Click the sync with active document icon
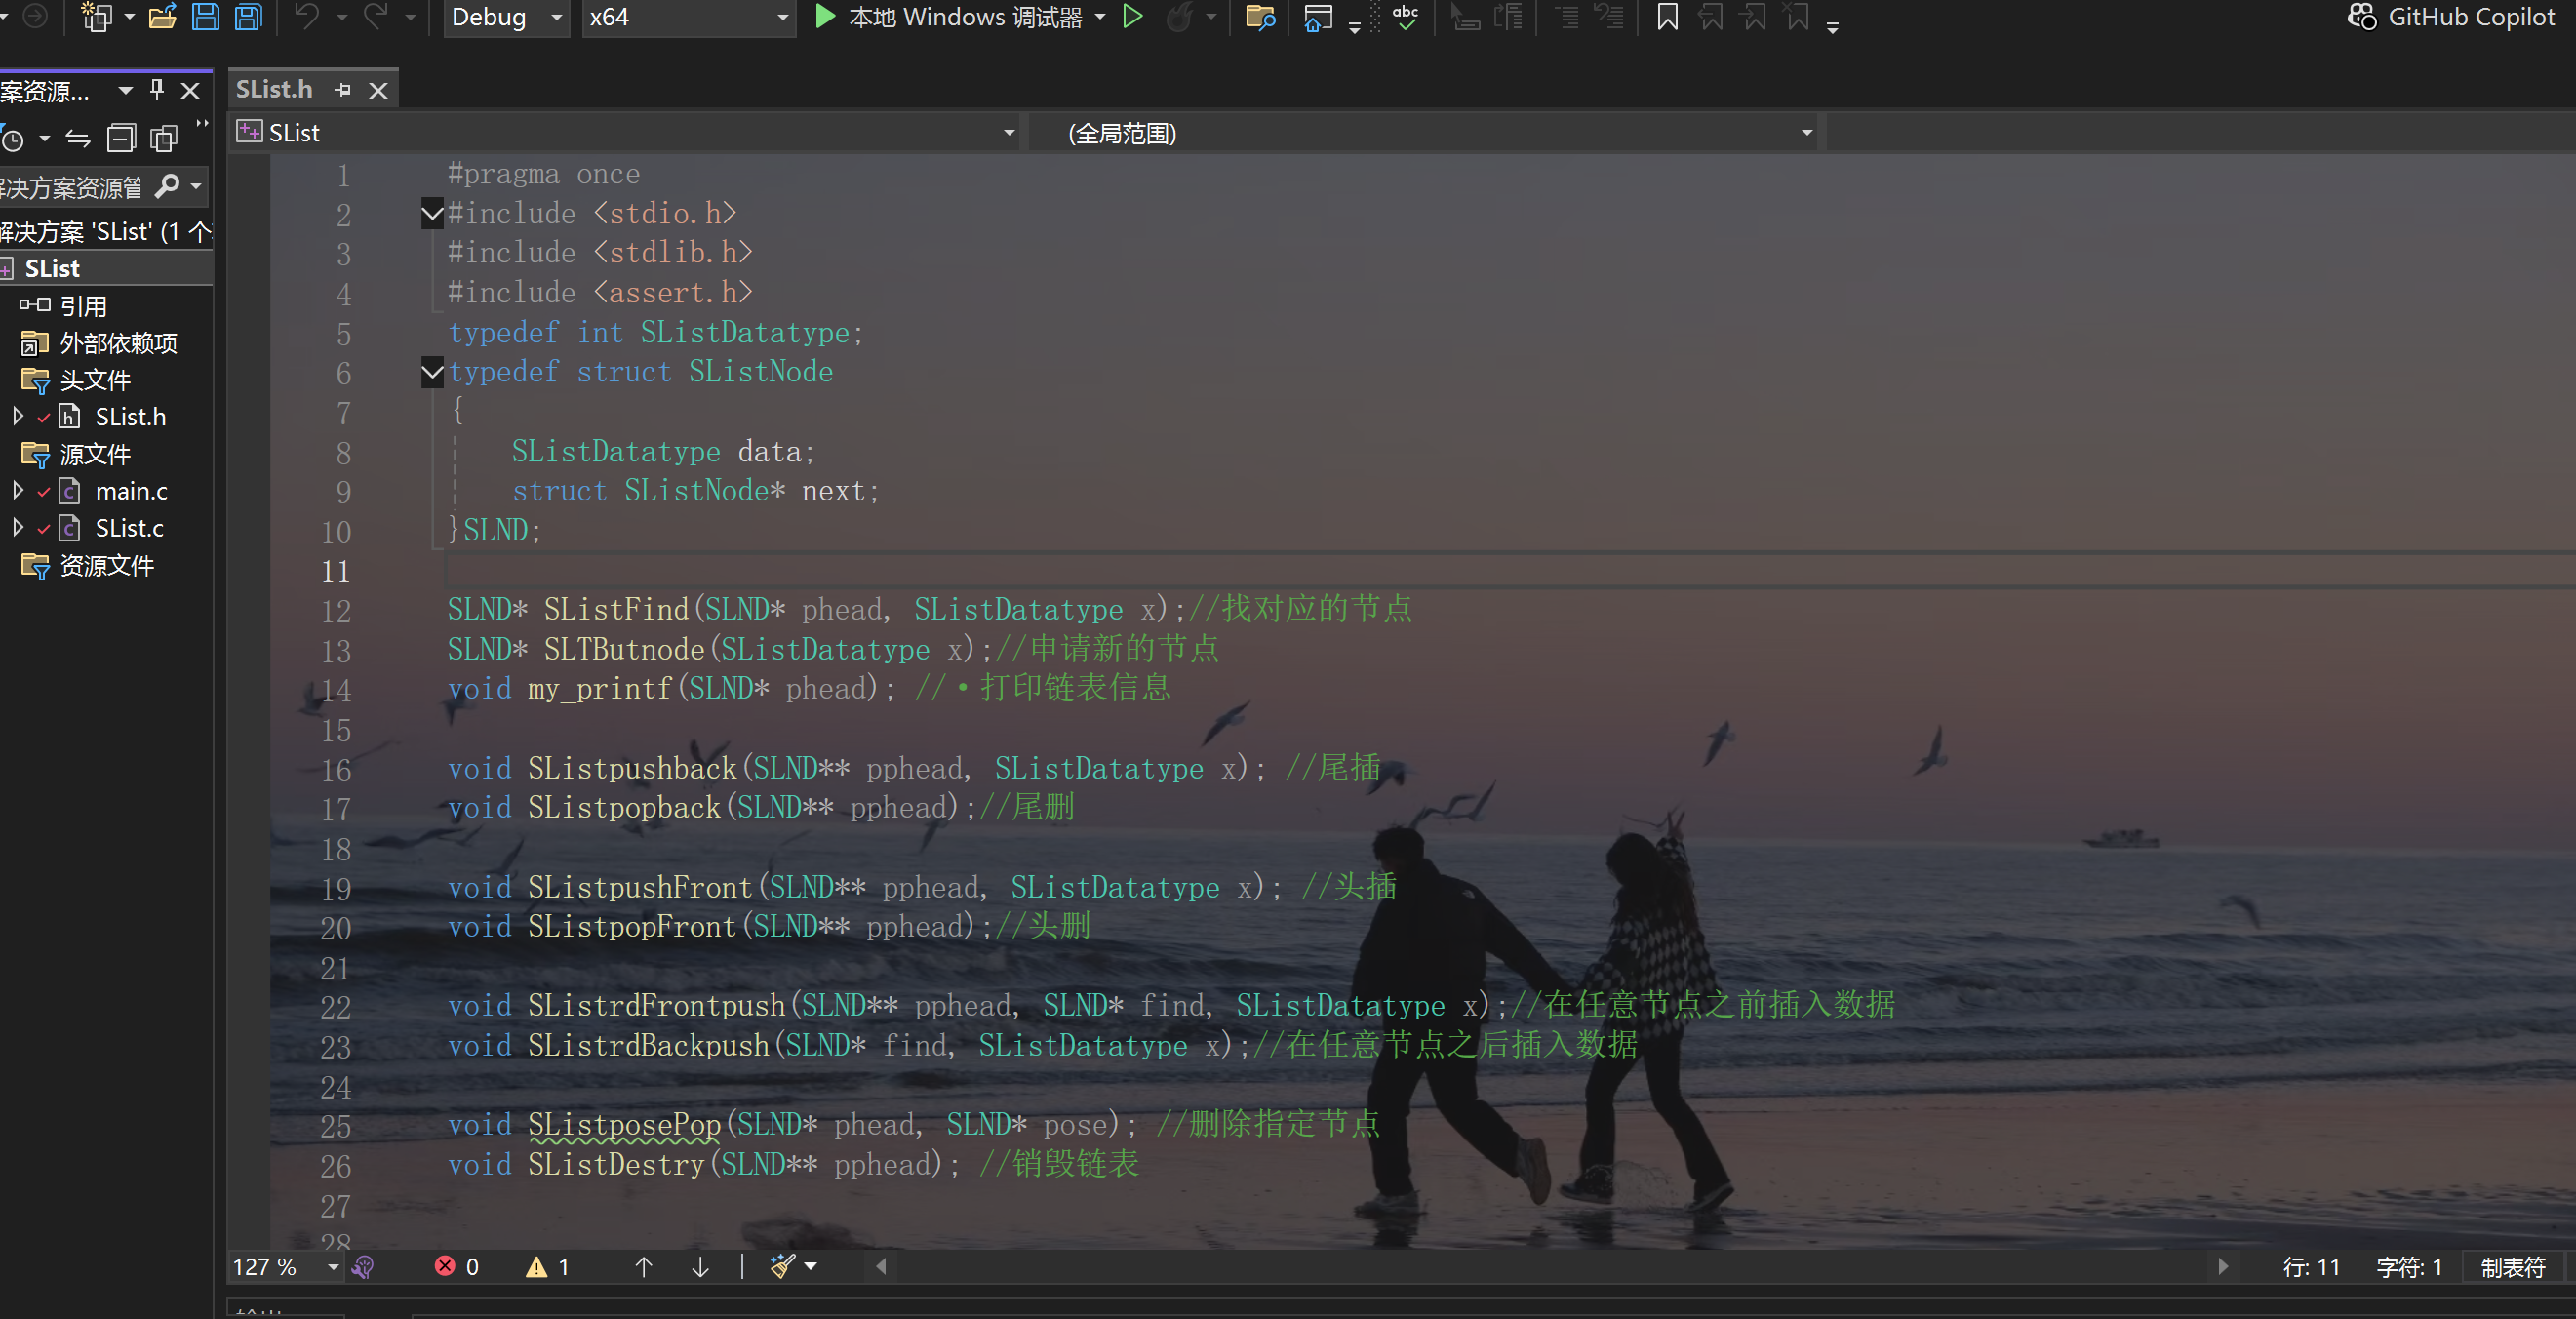 [x=78, y=138]
